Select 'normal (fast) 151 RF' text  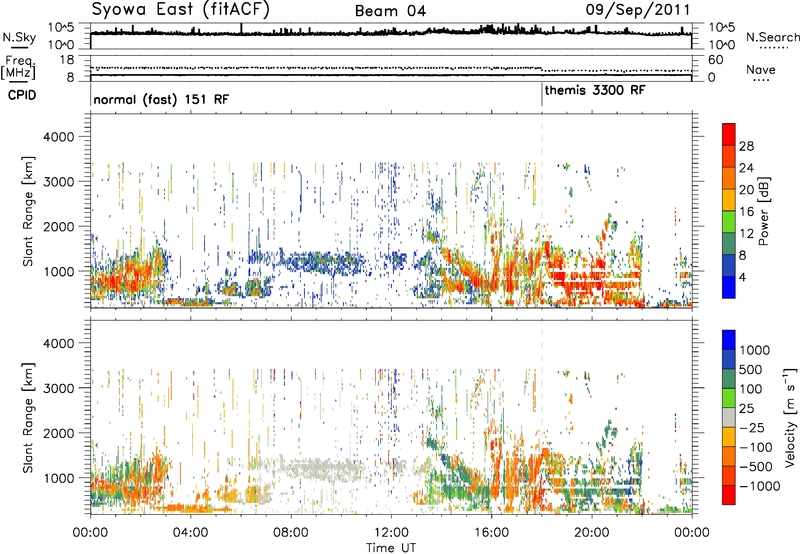161,99
